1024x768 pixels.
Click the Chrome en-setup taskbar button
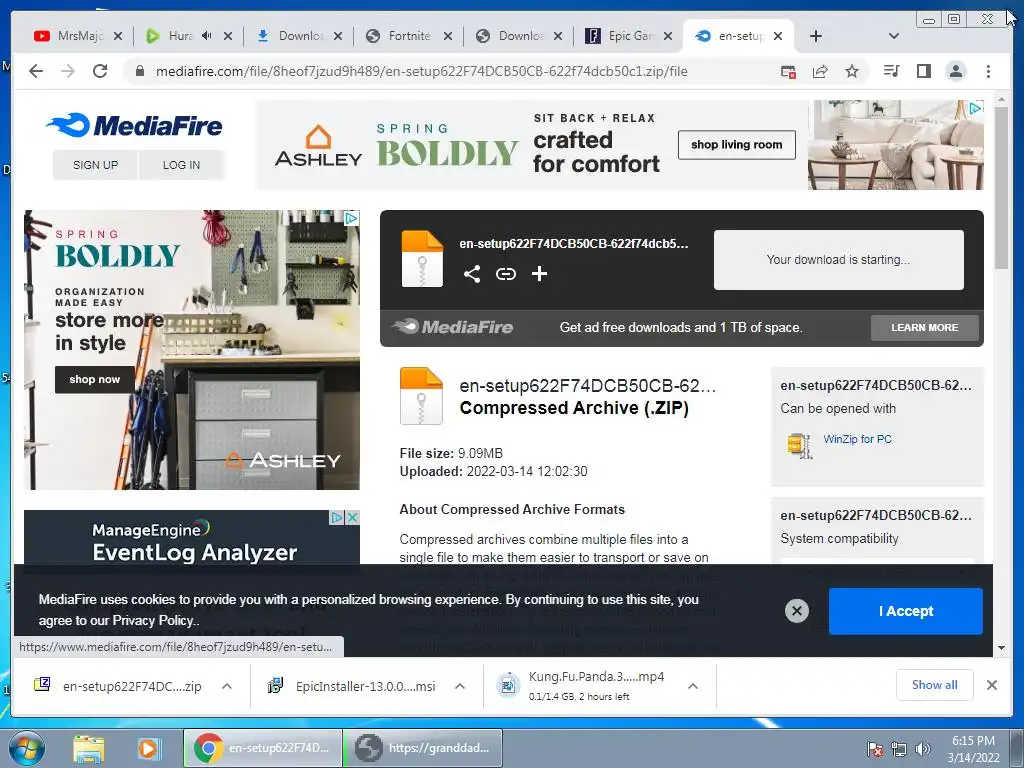tap(263, 748)
